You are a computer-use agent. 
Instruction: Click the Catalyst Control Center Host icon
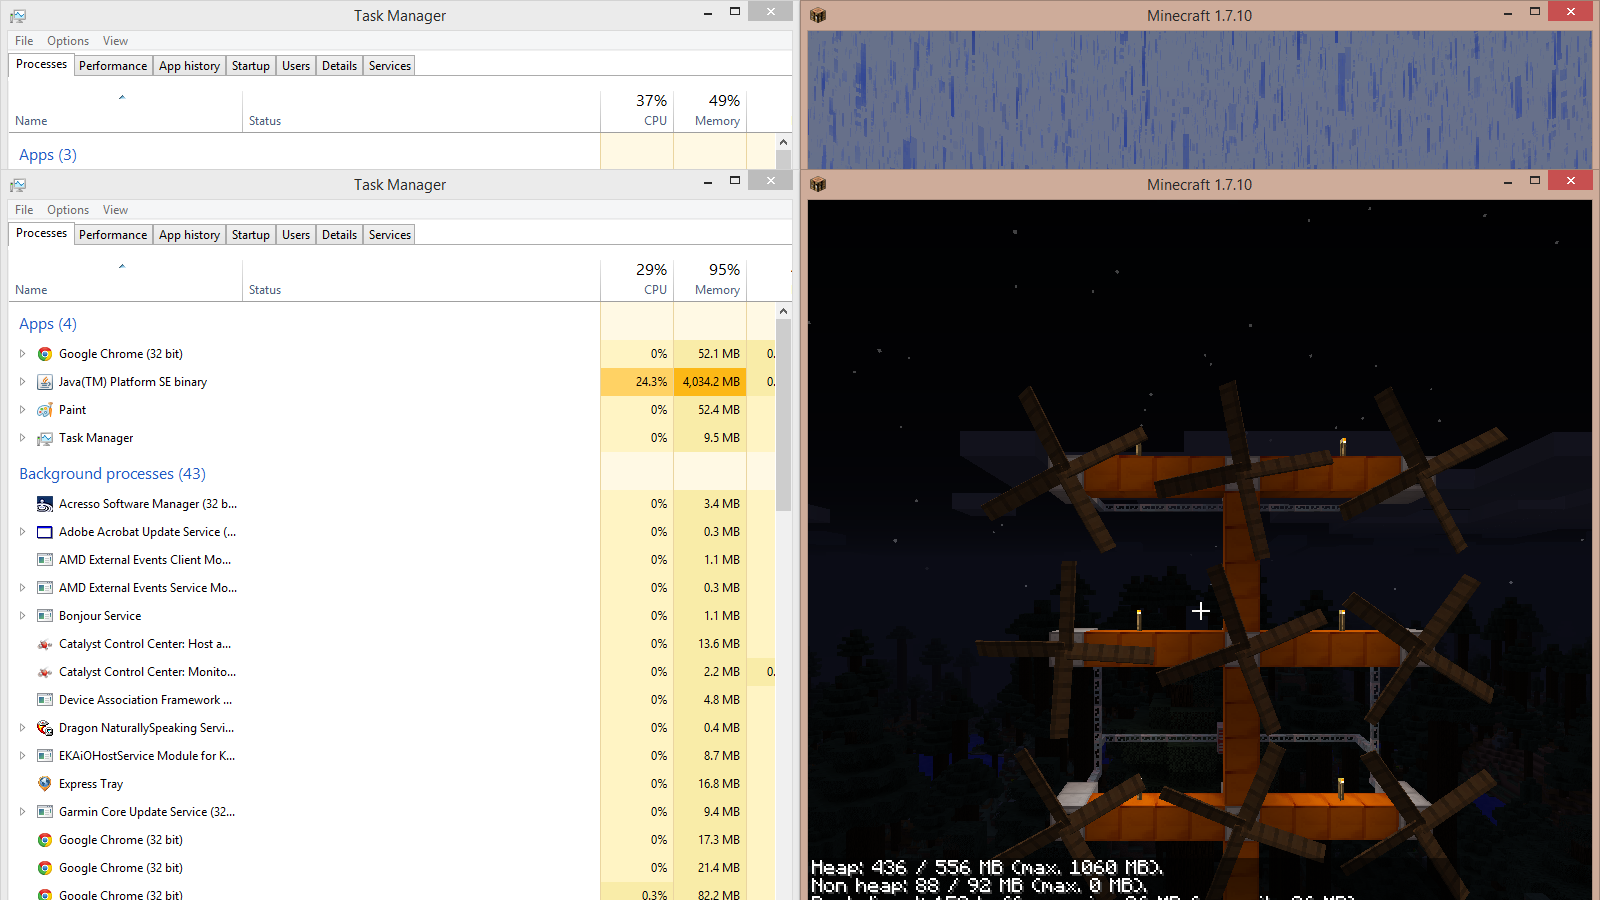point(45,644)
